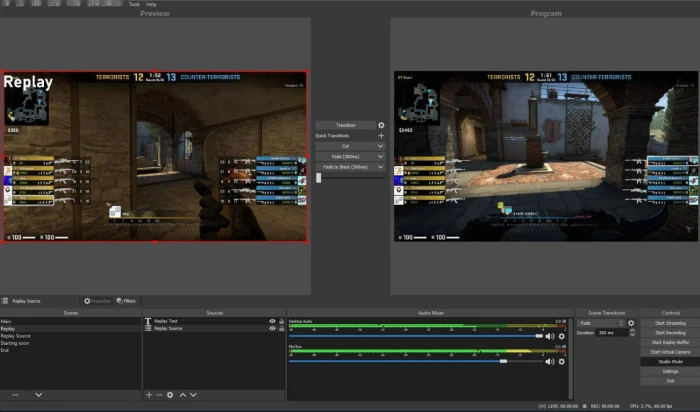Viewport: 700px width, 412px height.
Task: Apply Fade to Black (300ms) transition
Action: pos(346,167)
